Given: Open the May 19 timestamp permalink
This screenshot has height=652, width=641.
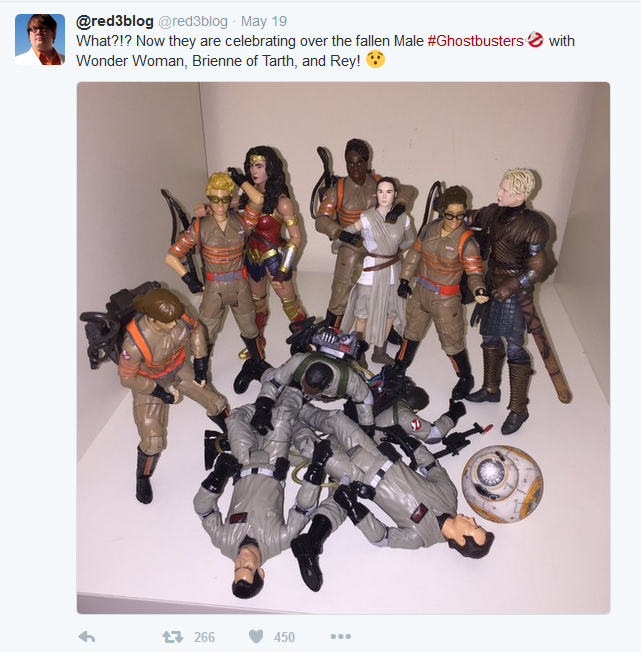Looking at the screenshot, I should pos(264,21).
